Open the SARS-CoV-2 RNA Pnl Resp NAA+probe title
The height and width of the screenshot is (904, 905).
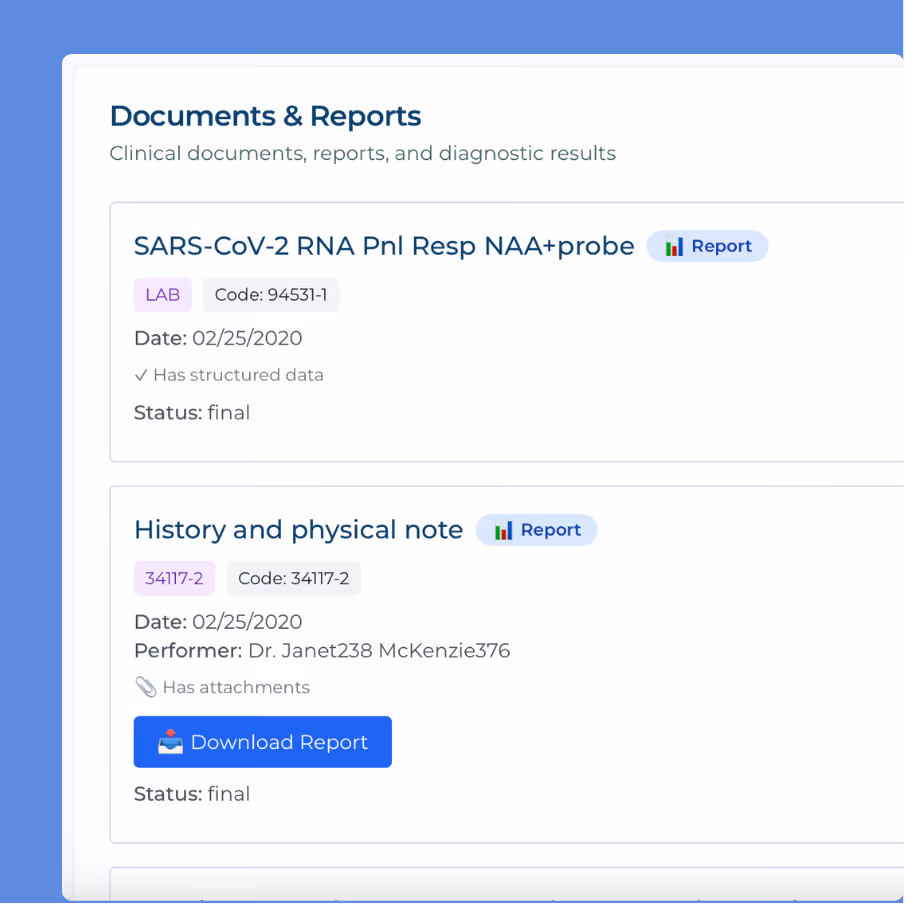point(384,246)
